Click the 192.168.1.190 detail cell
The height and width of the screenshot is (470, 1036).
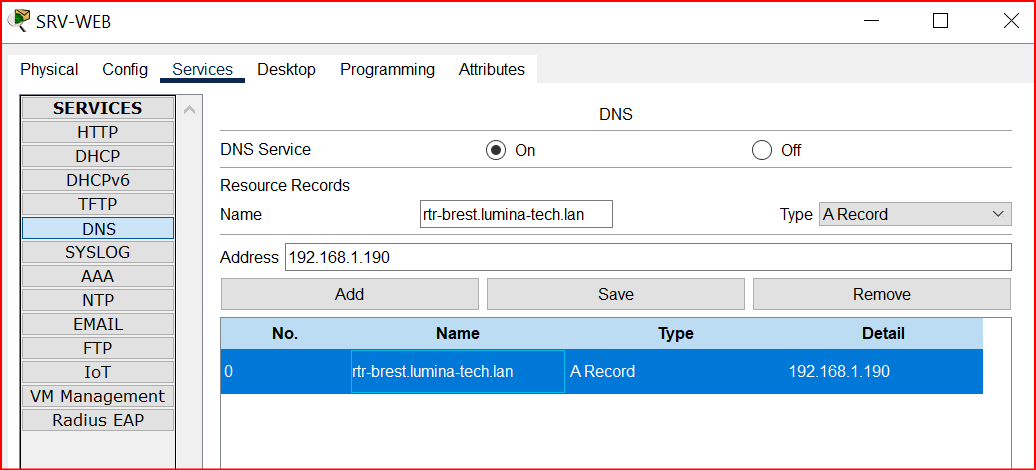click(x=884, y=372)
